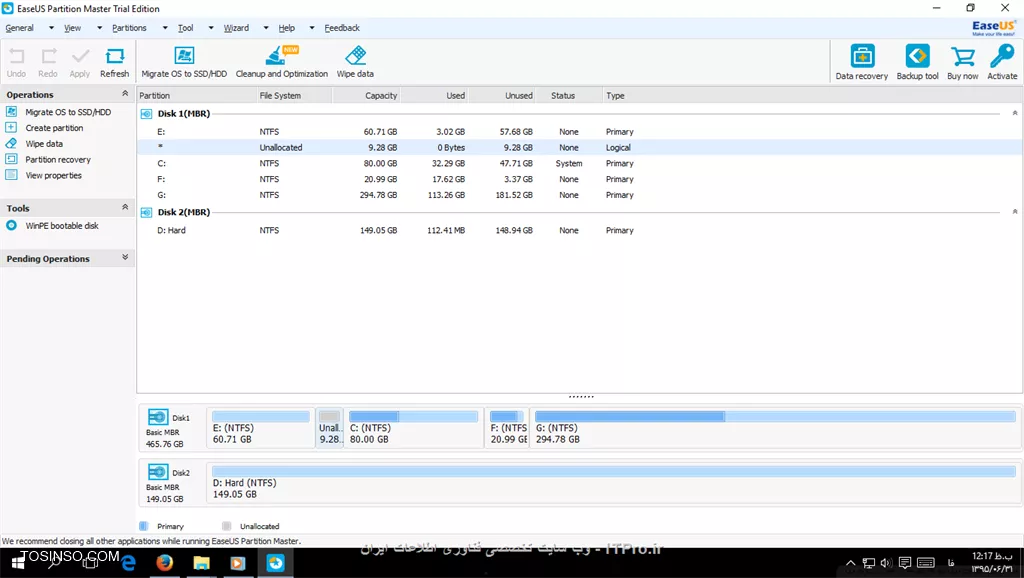Open dropdown arrow next to View menu
Image resolution: width=1024 pixels, height=578 pixels.
[x=99, y=28]
